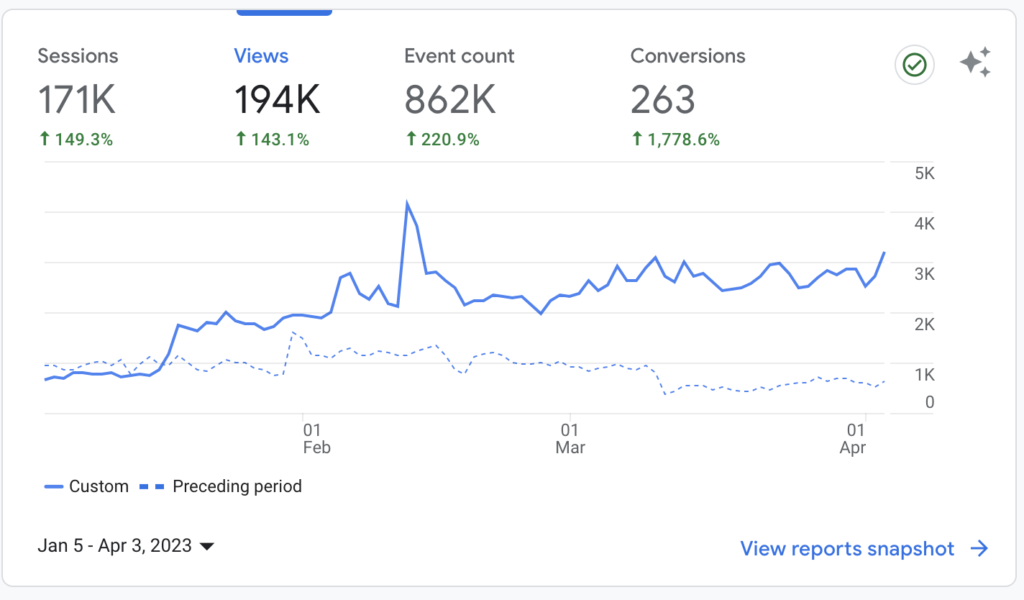Click the up arrow beside 1,778.6% Conversions
Viewport: 1024px width, 600px height.
636,140
